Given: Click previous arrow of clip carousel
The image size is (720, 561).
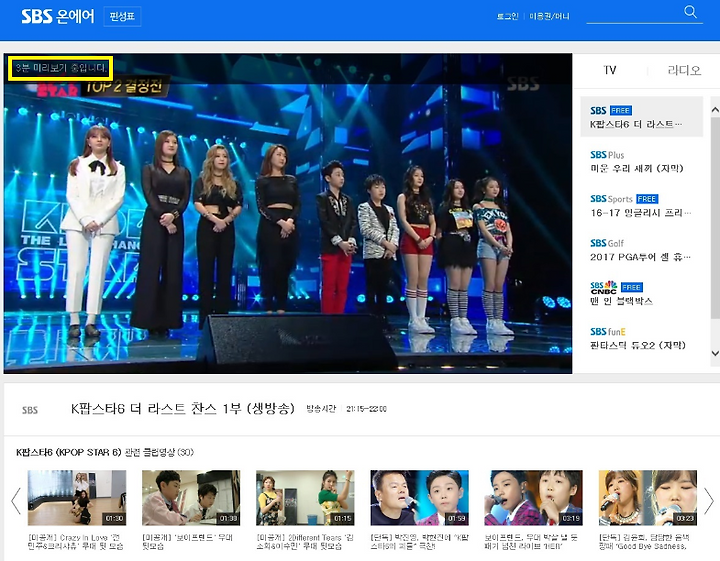Looking at the screenshot, I should [16, 500].
